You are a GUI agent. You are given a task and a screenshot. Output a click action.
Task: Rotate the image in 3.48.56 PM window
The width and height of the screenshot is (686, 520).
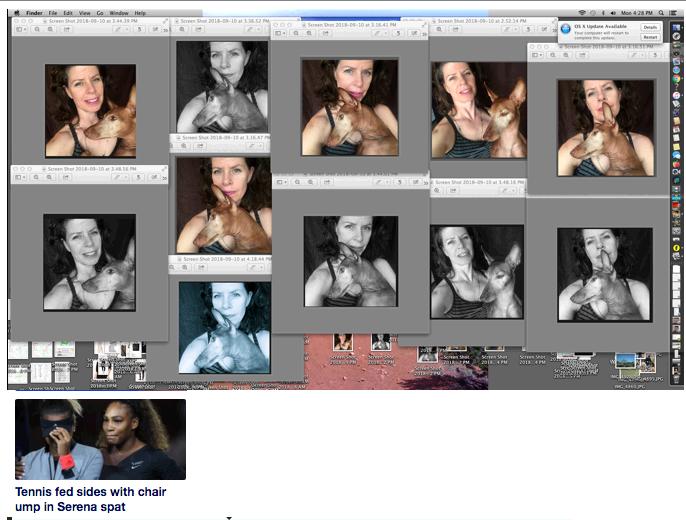pyautogui.click(x=139, y=177)
